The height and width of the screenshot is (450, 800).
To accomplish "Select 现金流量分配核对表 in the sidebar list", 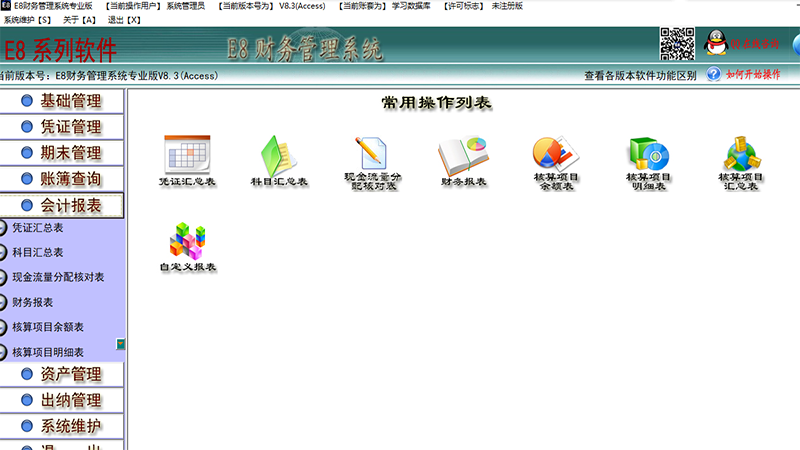I will point(58,277).
